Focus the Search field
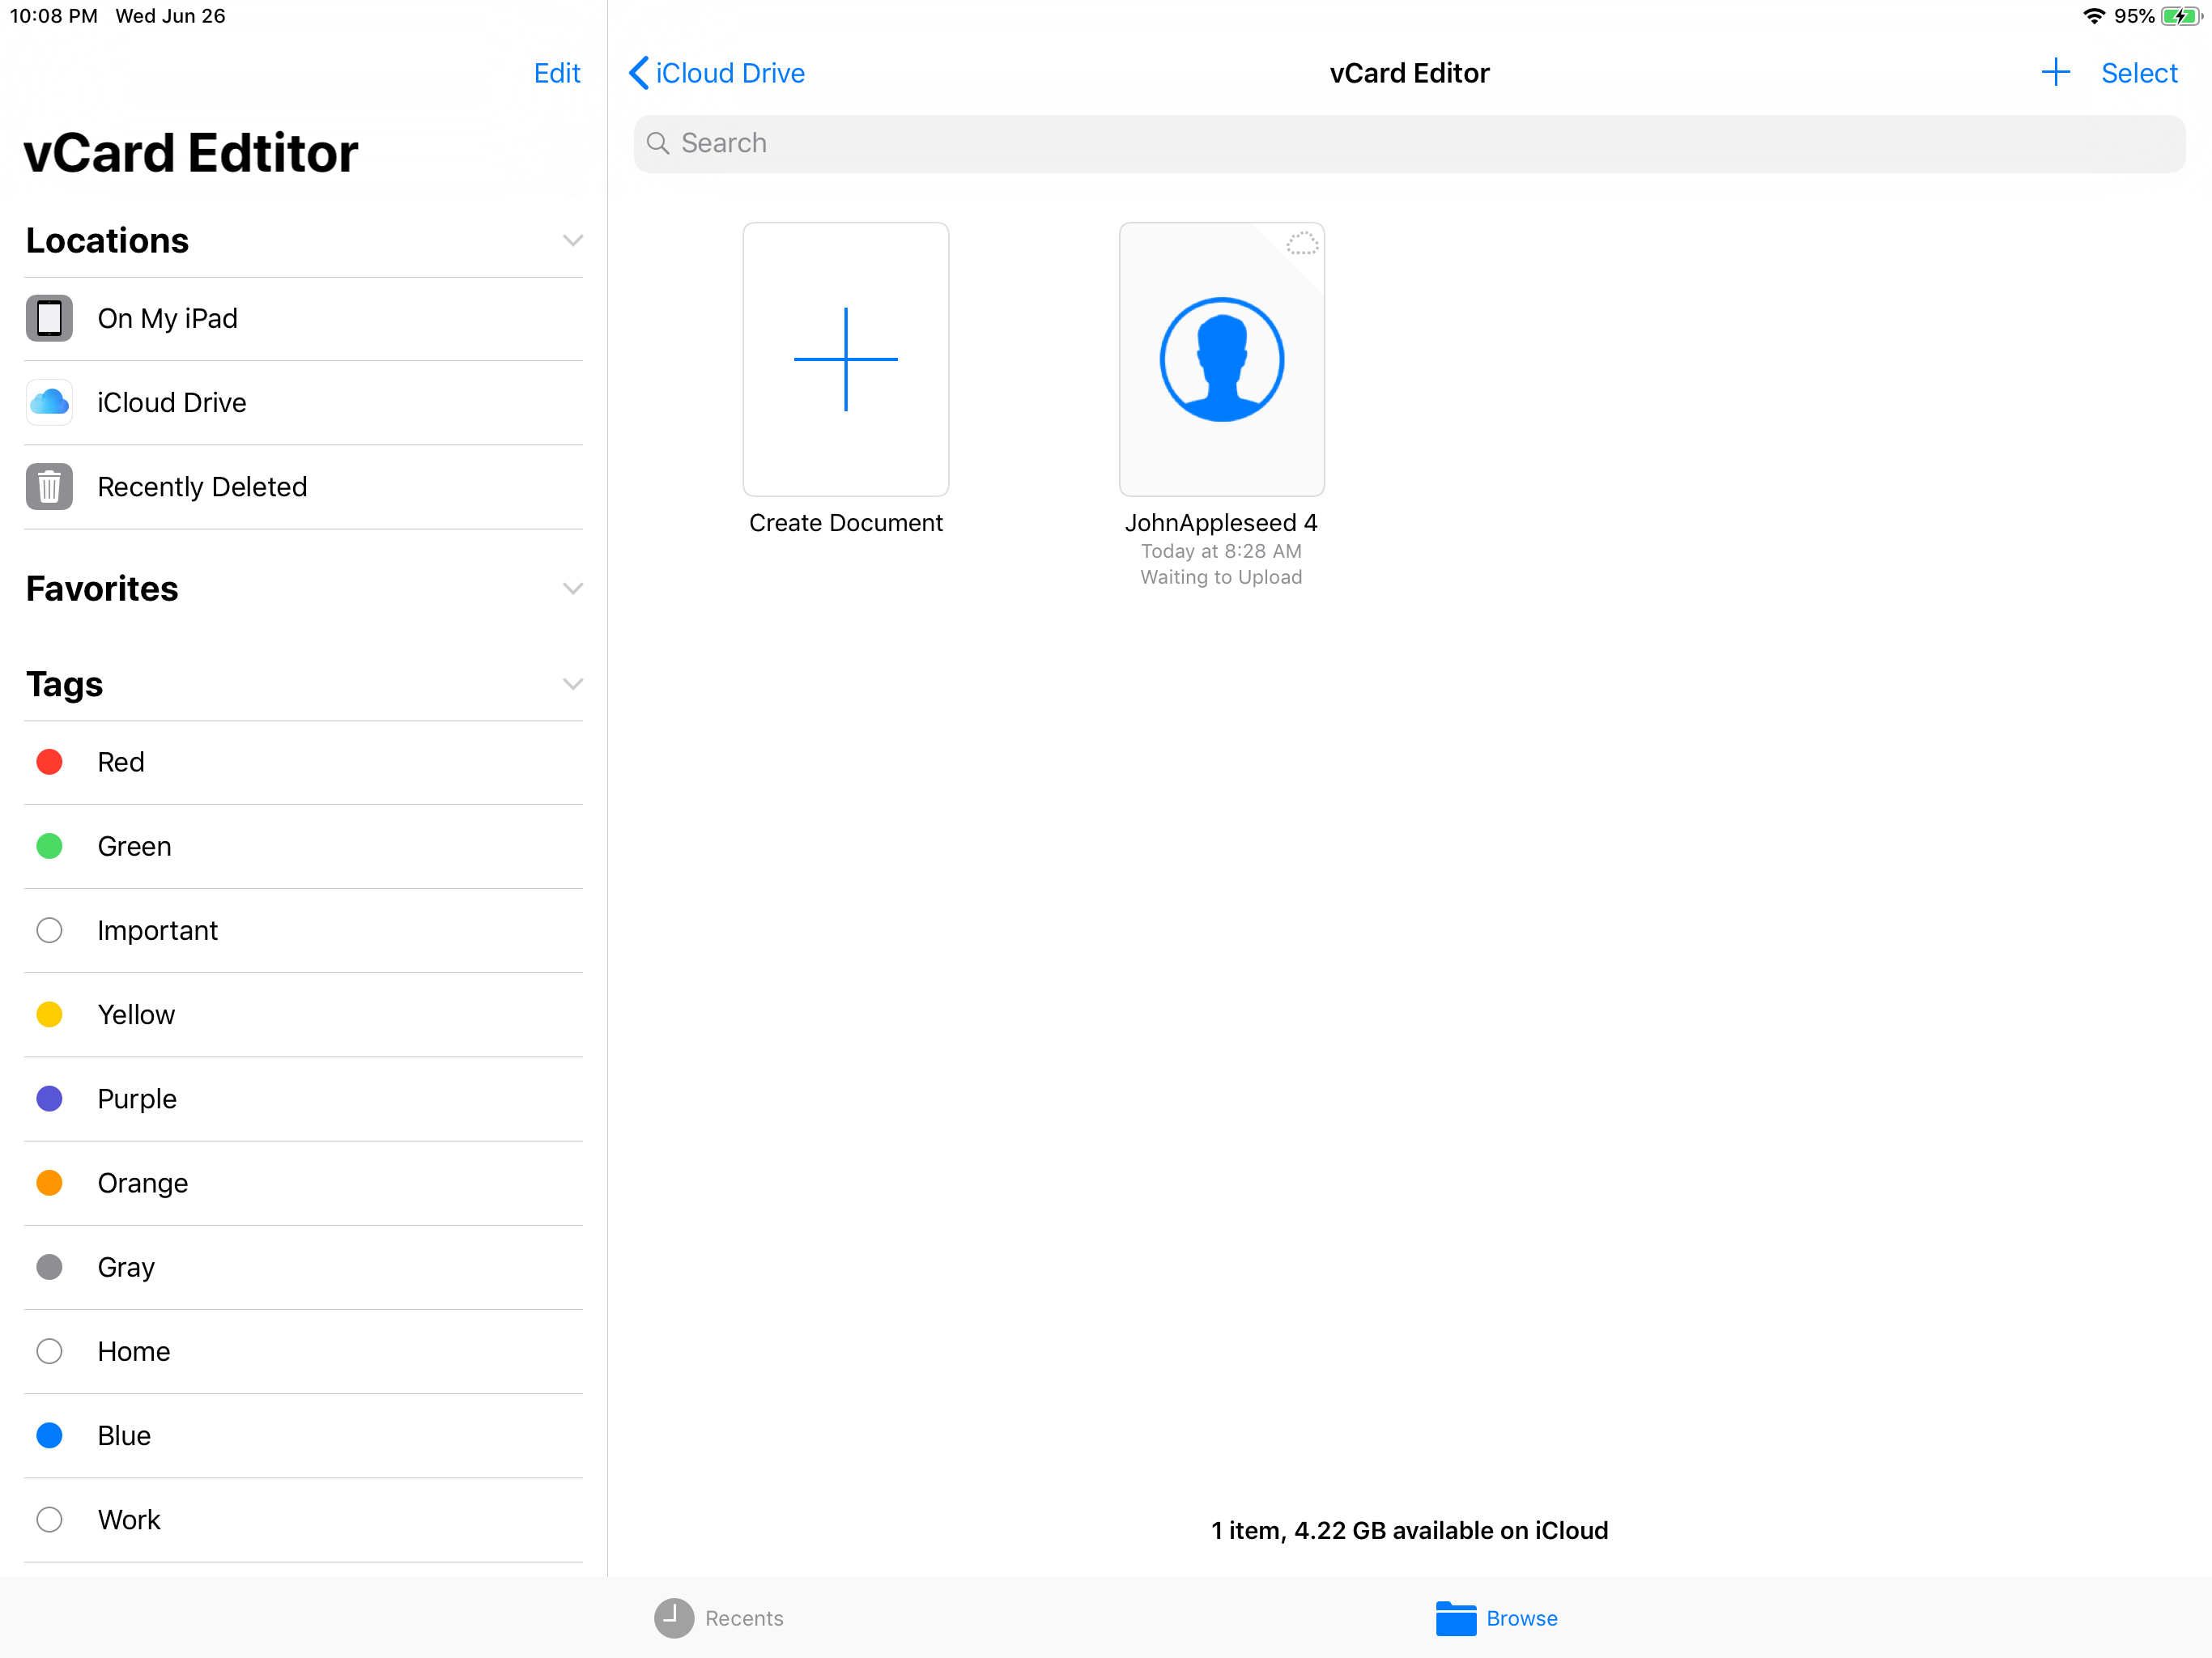 tap(1409, 144)
